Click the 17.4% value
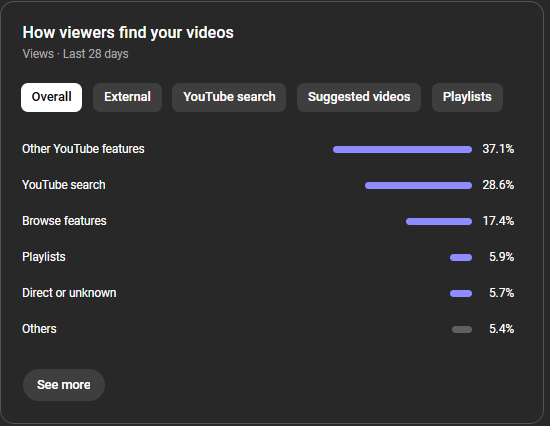The image size is (550, 426). point(498,221)
